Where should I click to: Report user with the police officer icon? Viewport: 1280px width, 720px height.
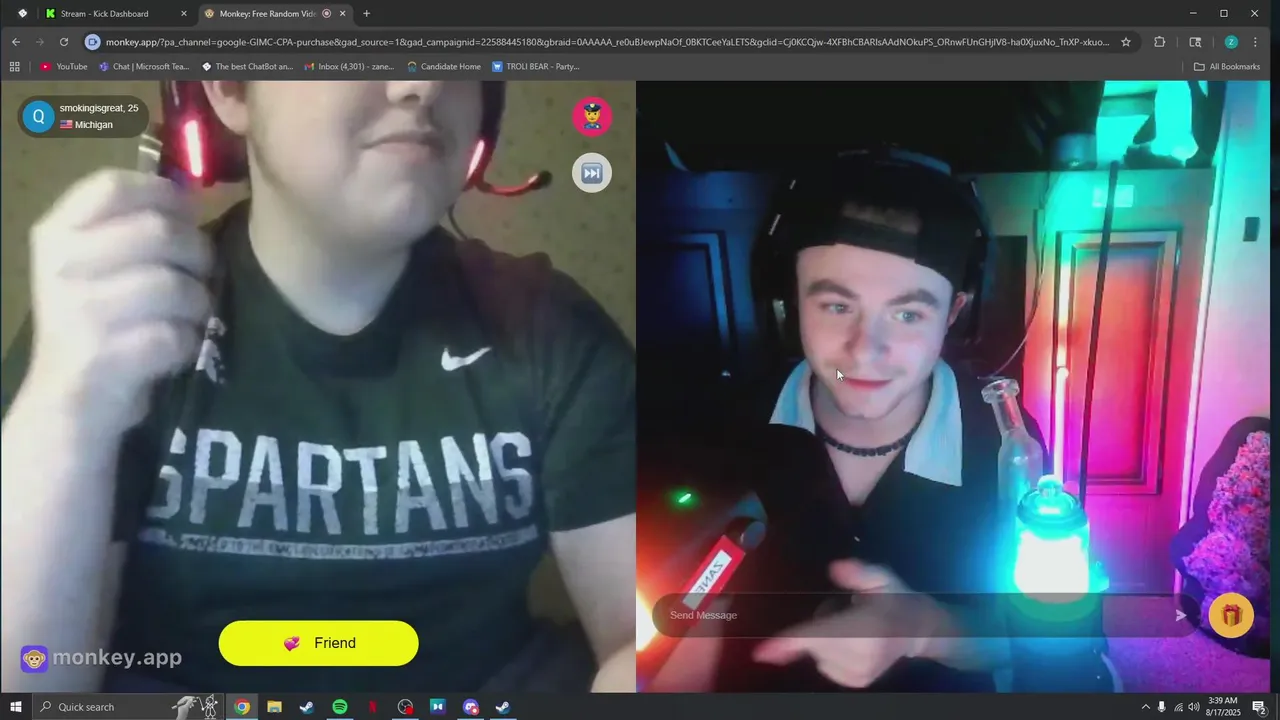pyautogui.click(x=591, y=116)
